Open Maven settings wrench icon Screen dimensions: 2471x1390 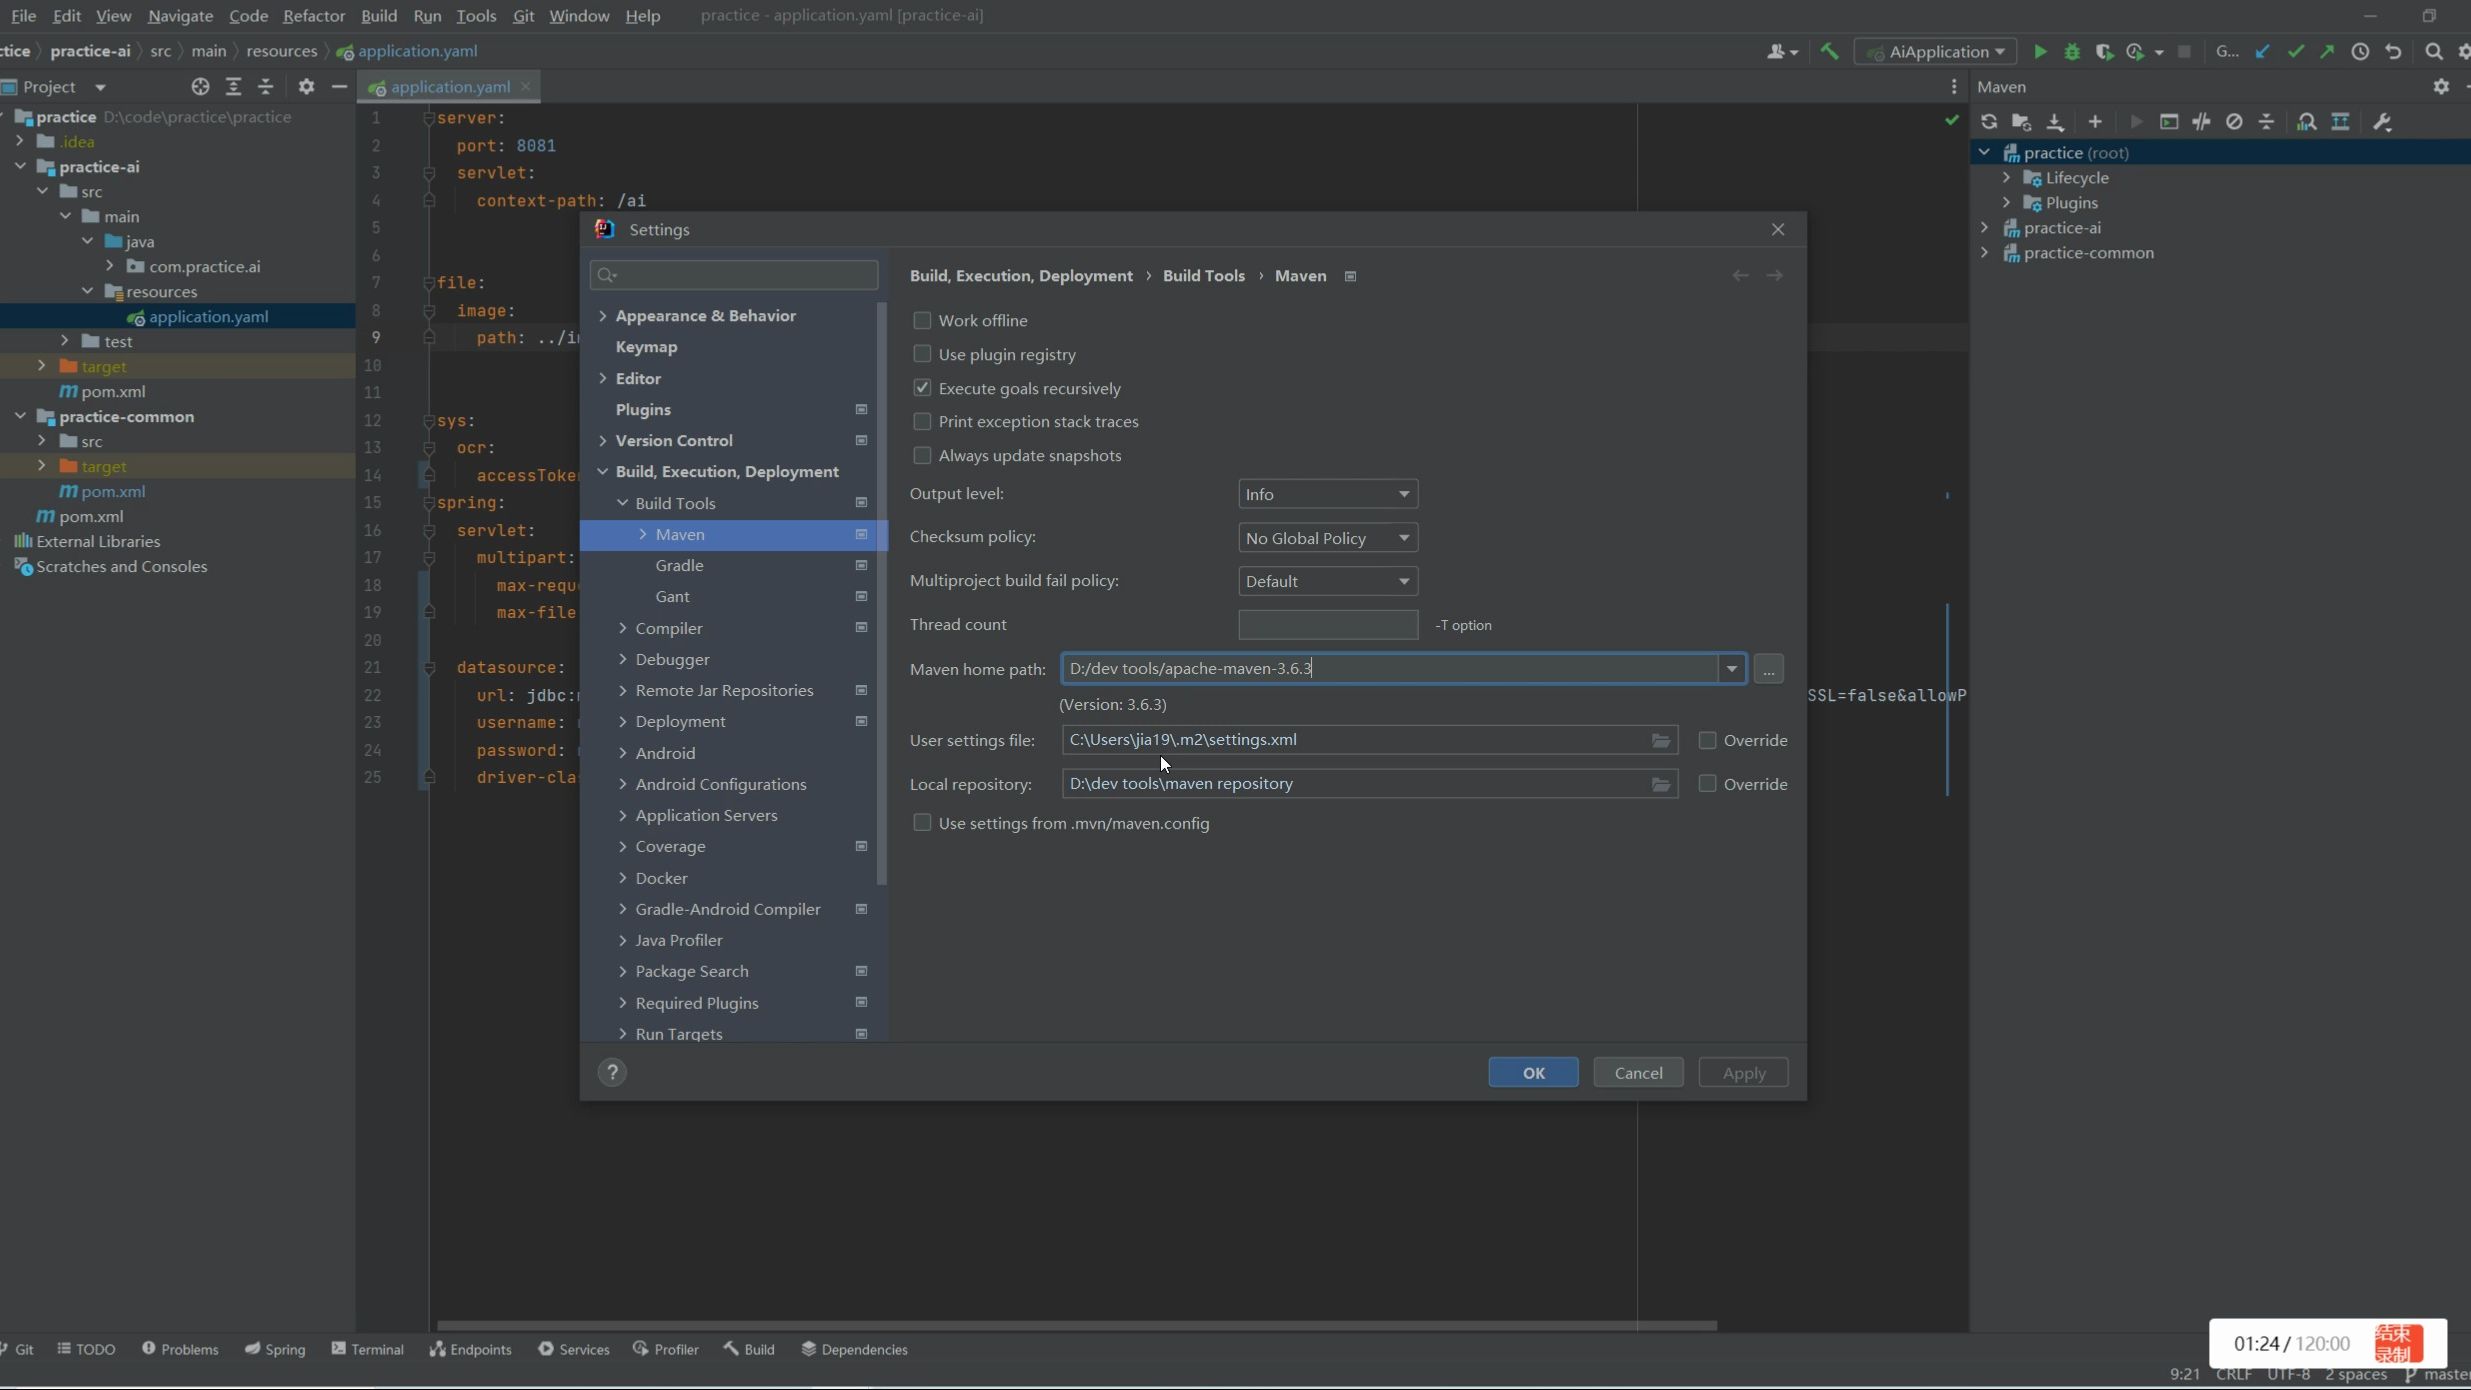[x=2382, y=122]
